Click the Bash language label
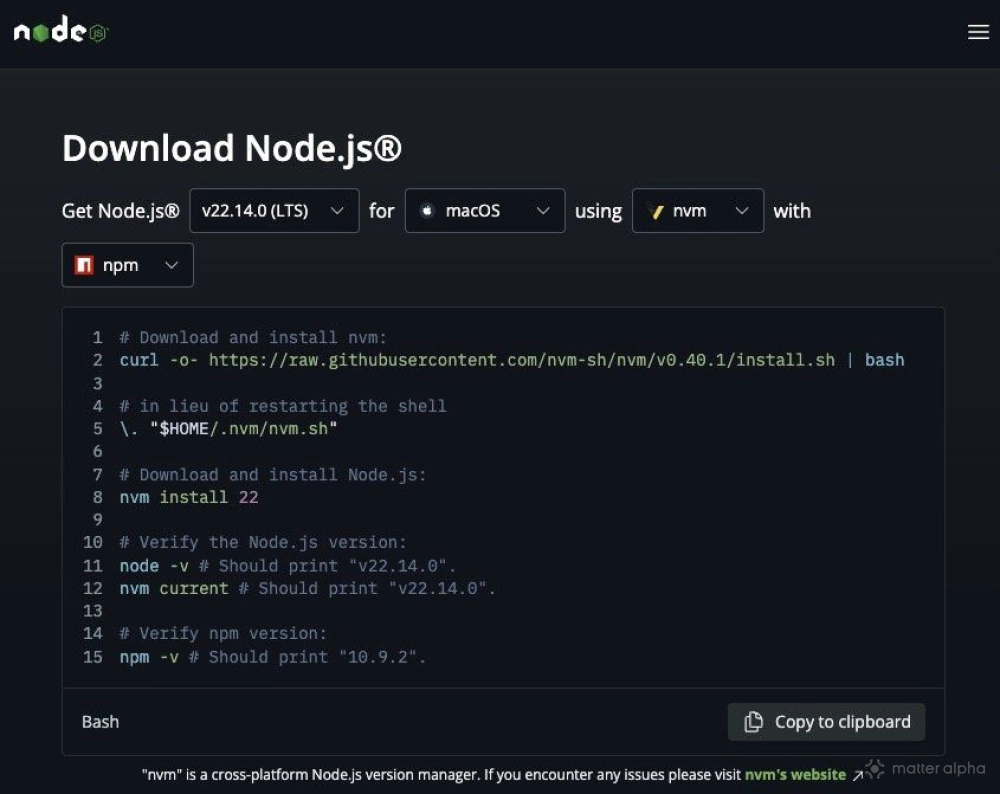Screen dimensions: 1000x794 pos(100,722)
